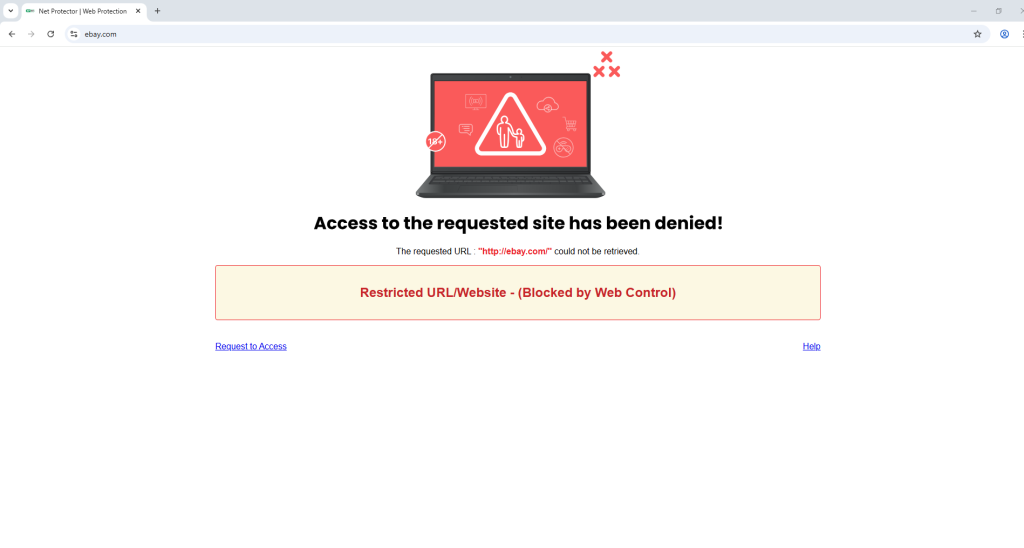1024x548 pixels.
Task: Click the Restricted URL/Website blocked banner
Action: click(518, 293)
